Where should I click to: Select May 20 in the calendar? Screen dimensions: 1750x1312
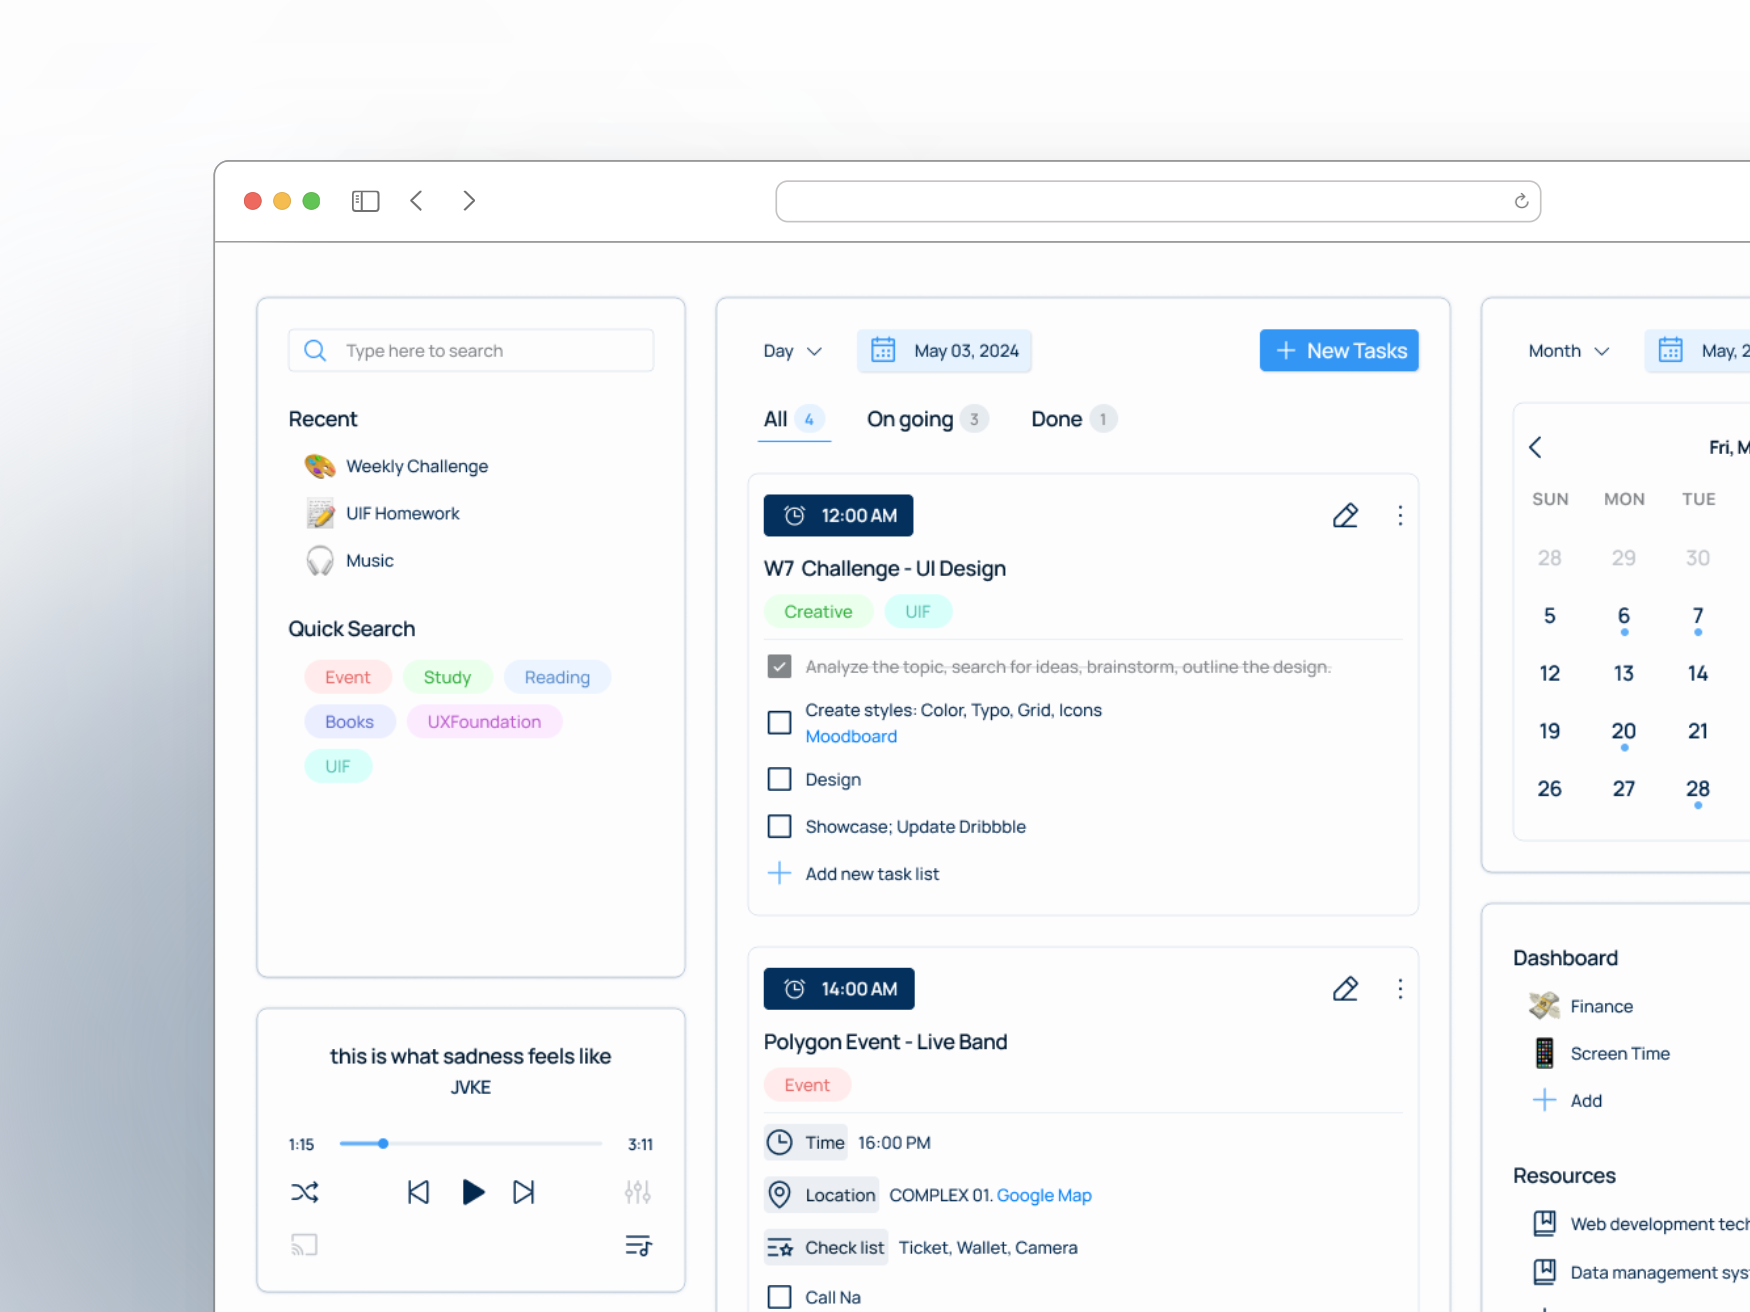point(1624,731)
